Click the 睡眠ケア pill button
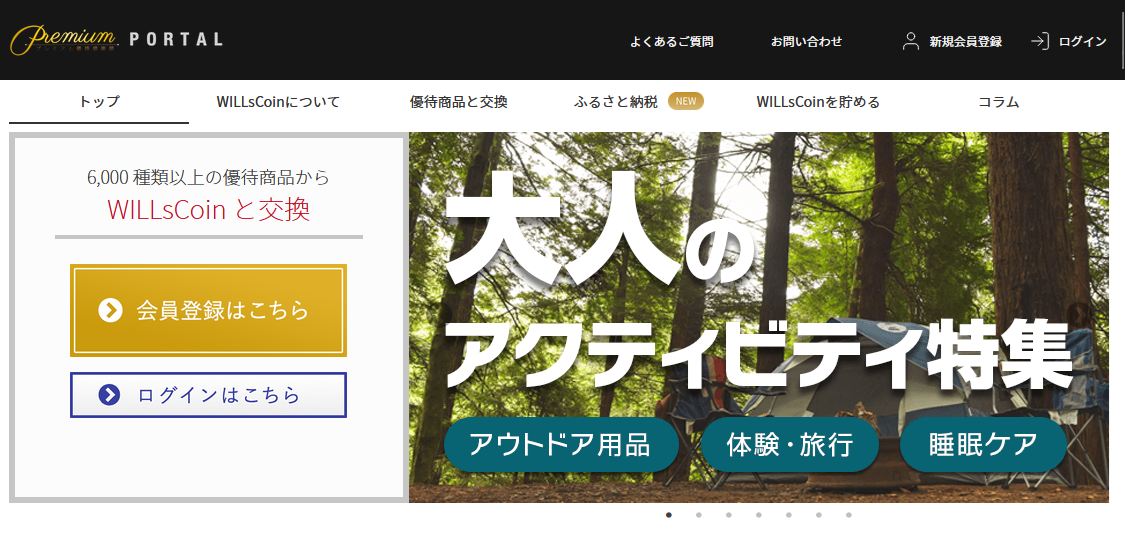The width and height of the screenshot is (1125, 536). [983, 445]
